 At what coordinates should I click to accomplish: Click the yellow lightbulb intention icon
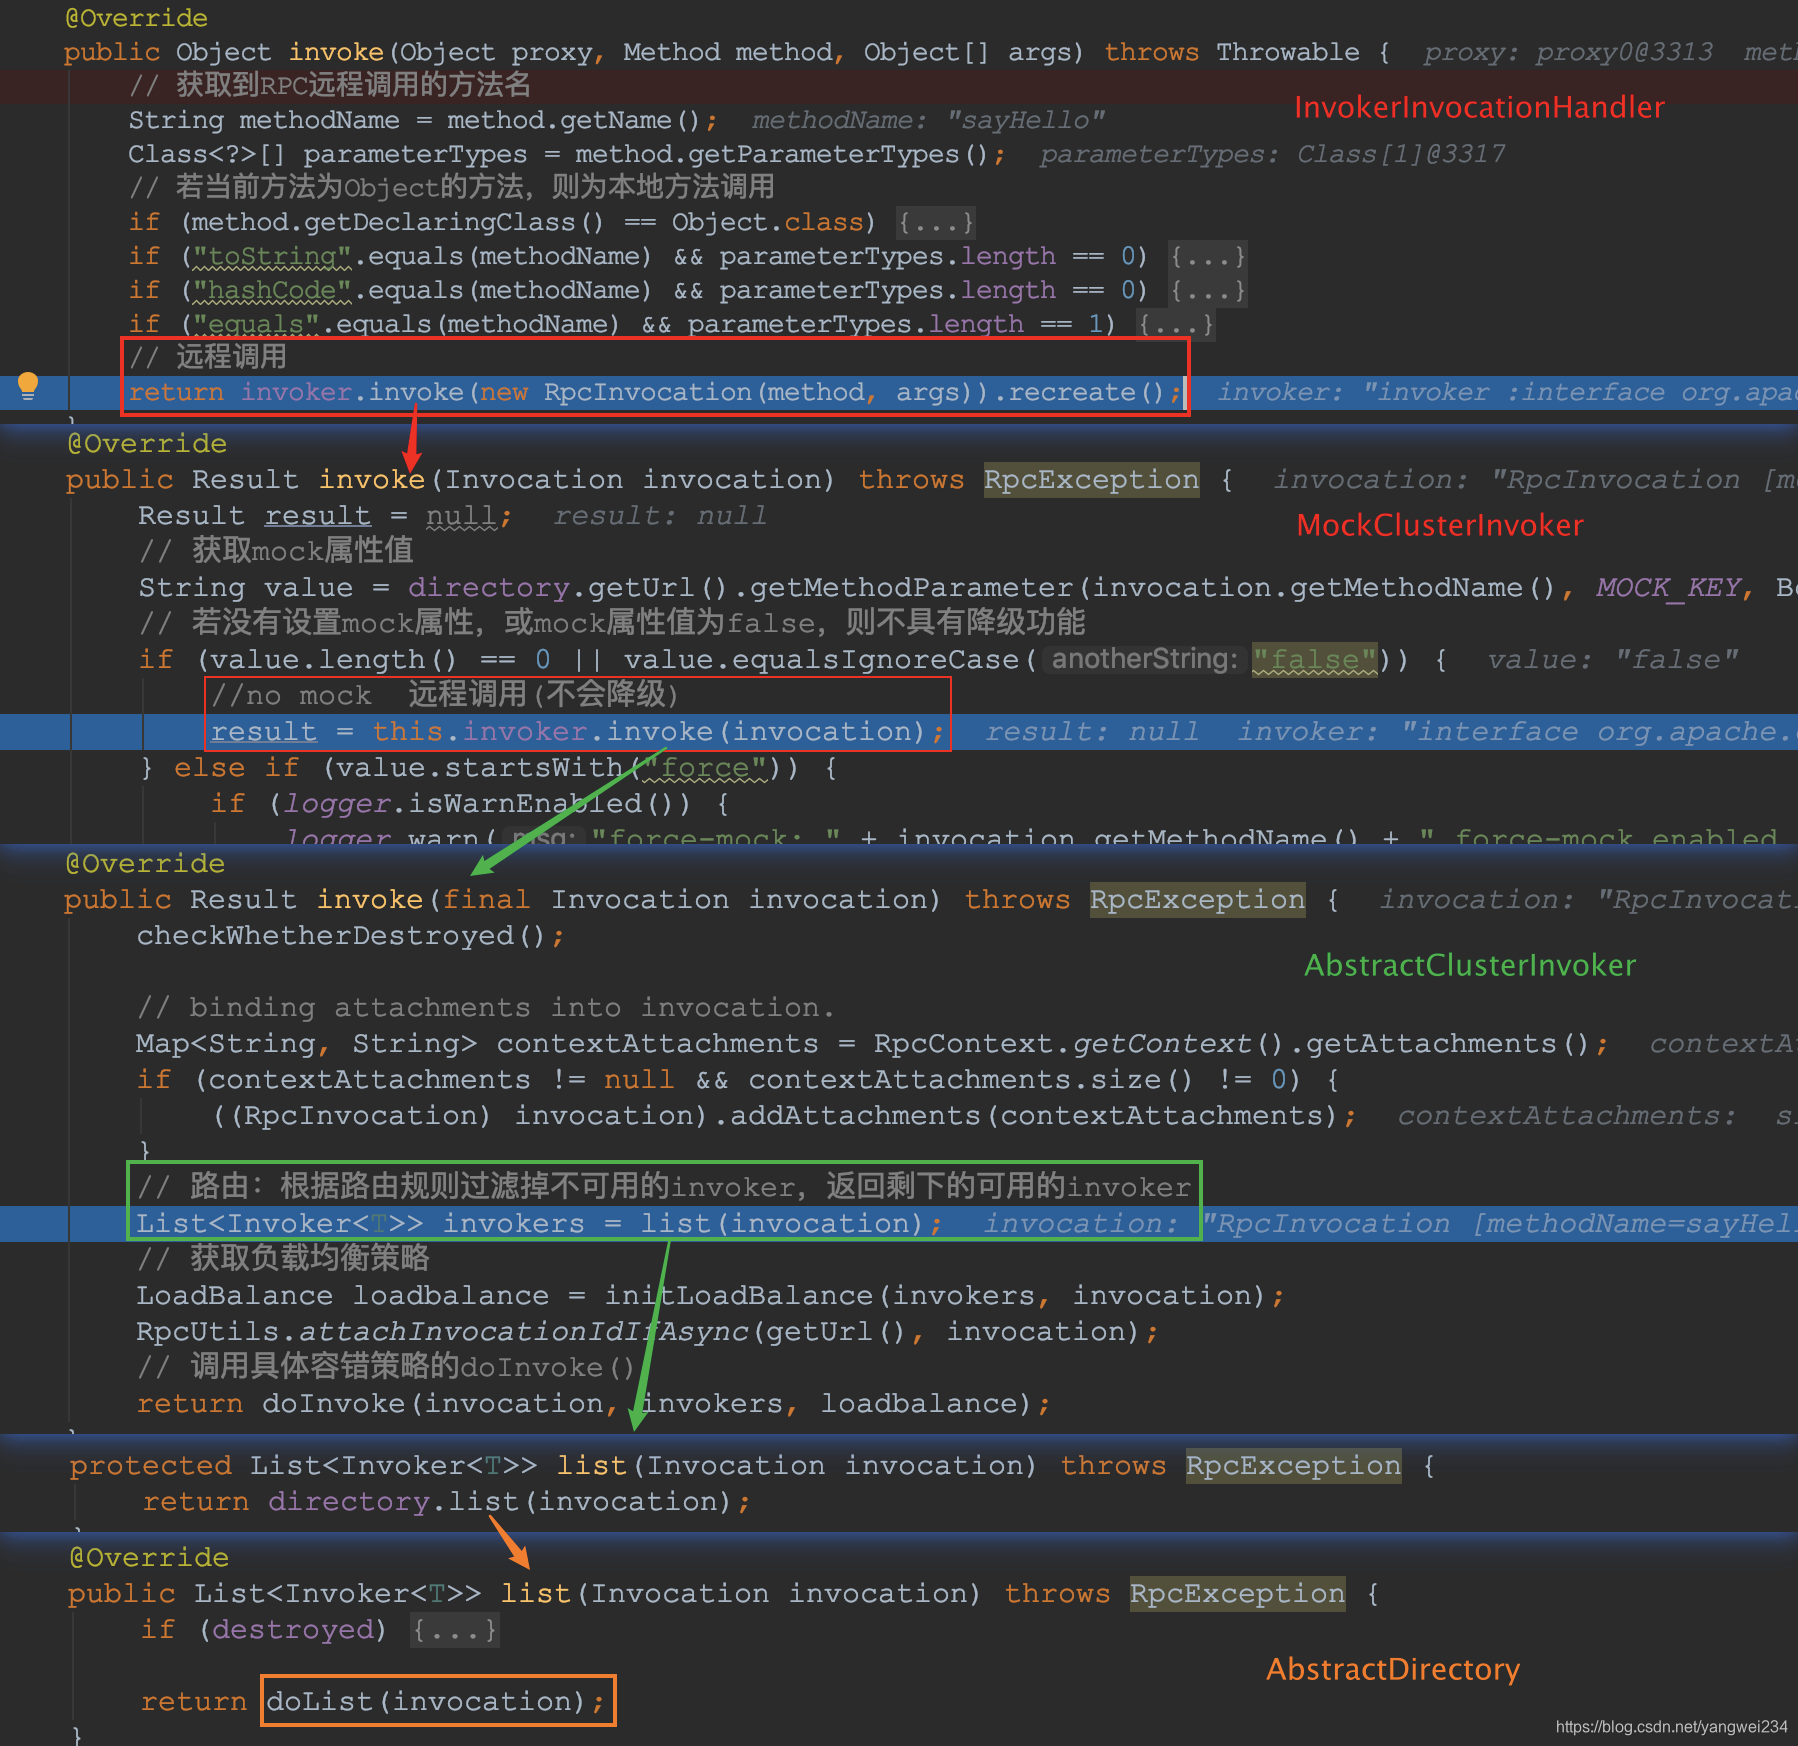pyautogui.click(x=28, y=385)
